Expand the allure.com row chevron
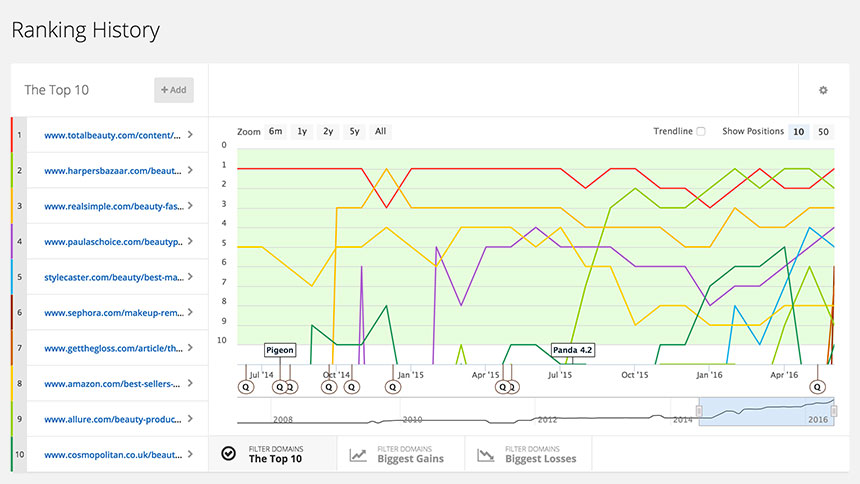 (x=190, y=418)
